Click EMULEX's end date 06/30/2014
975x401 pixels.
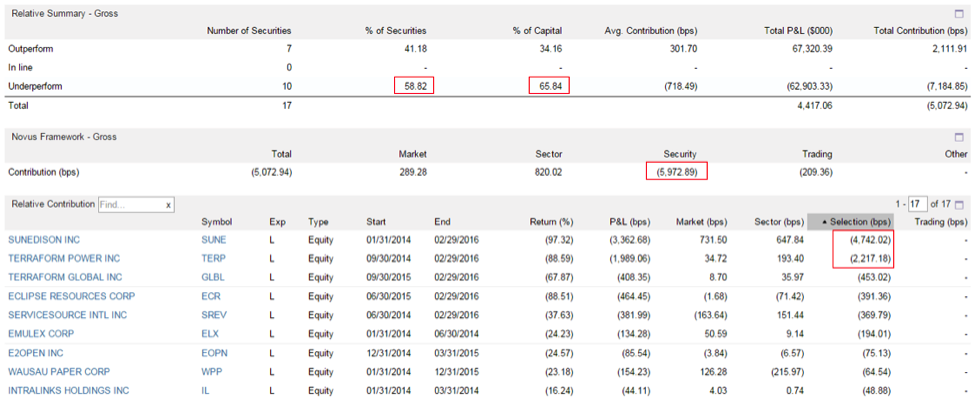456,334
